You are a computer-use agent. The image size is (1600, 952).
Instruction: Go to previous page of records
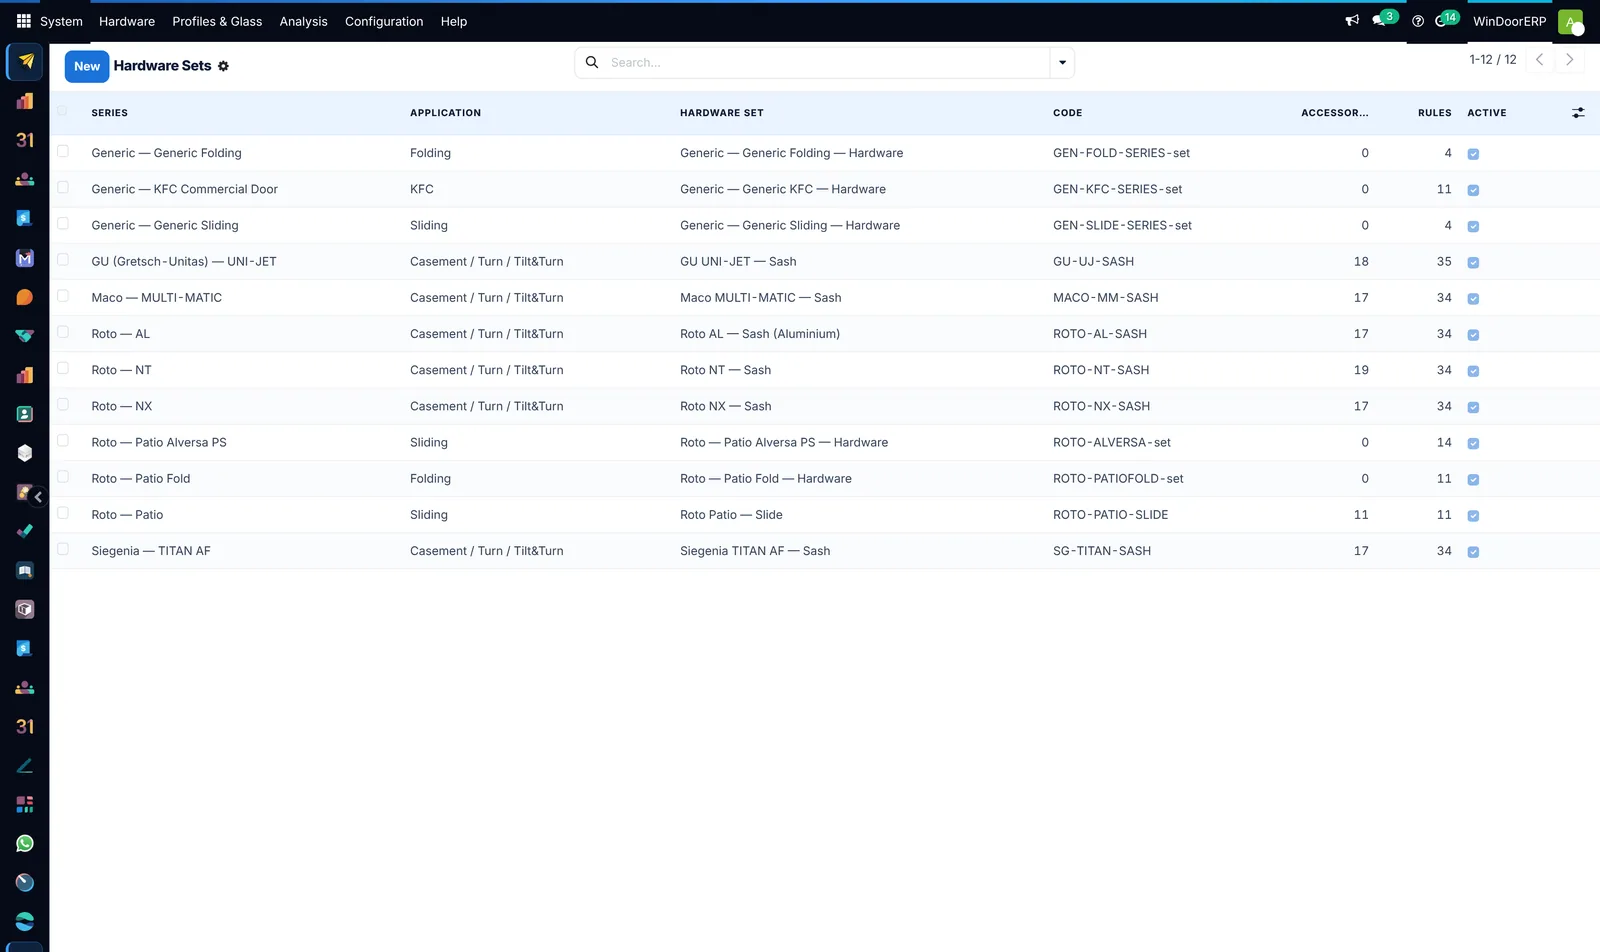click(1540, 60)
